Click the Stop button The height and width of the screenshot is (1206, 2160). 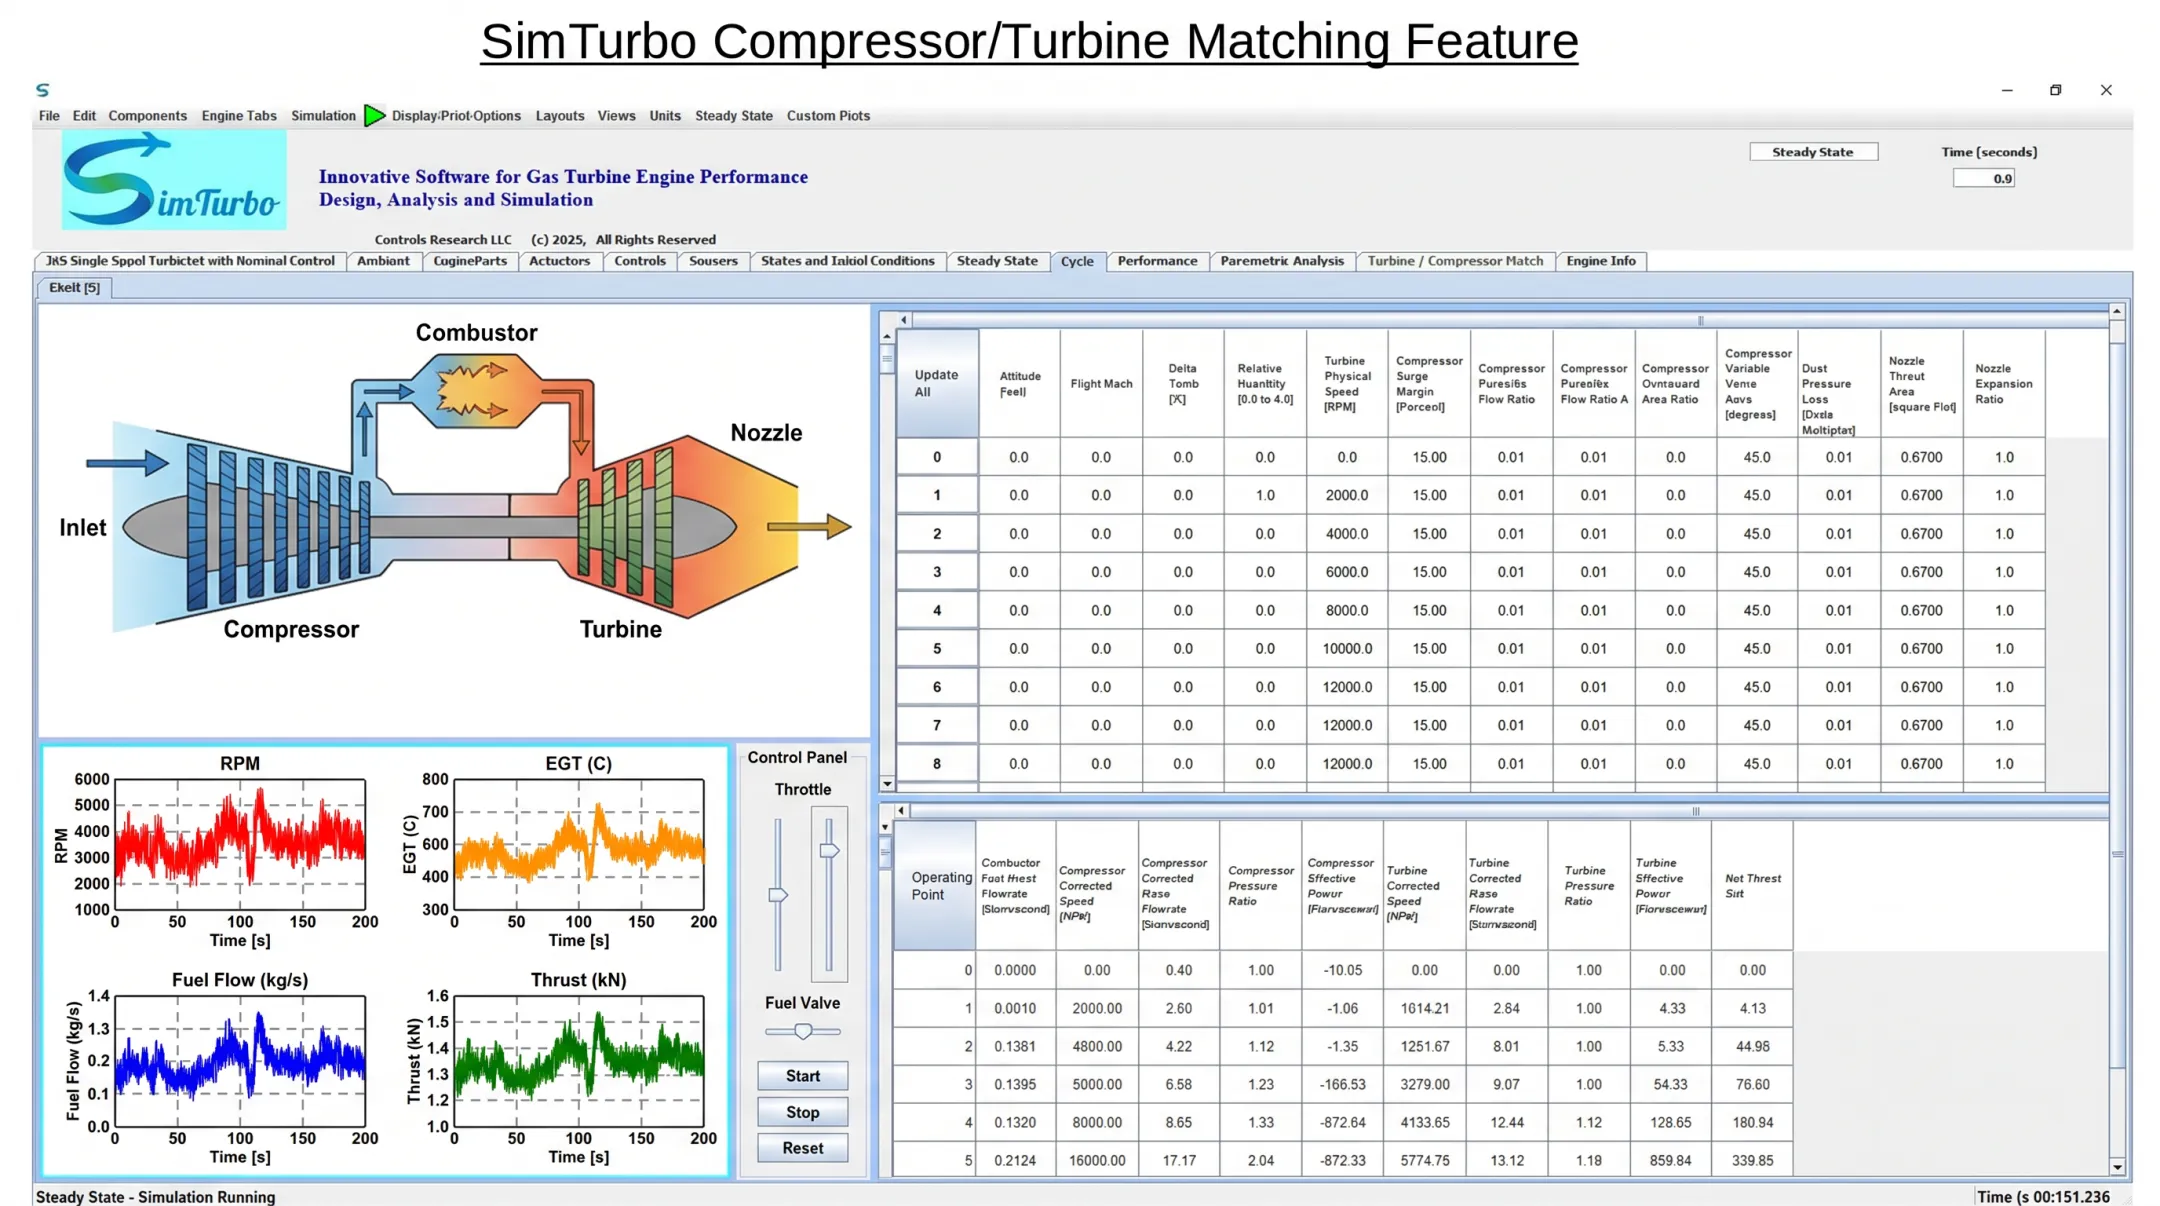802,1112
